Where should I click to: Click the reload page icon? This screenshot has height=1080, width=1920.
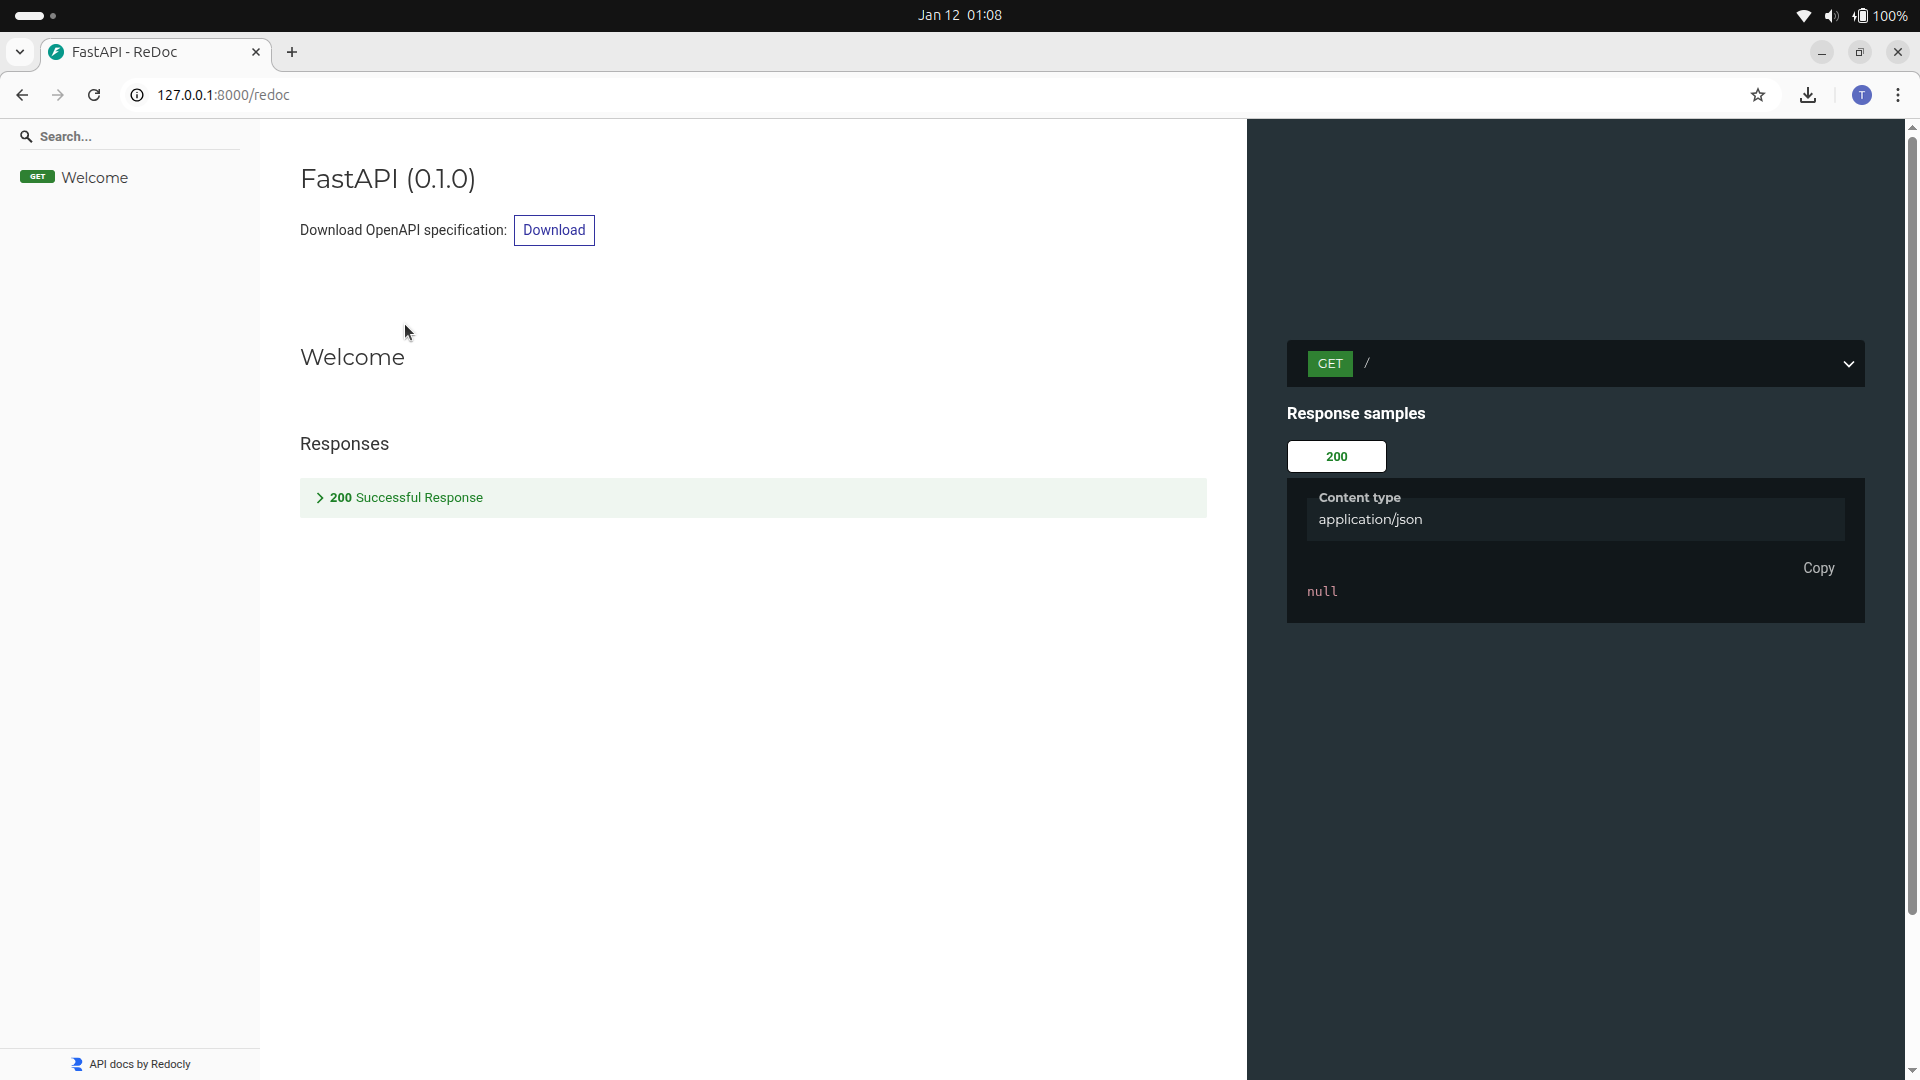click(x=94, y=95)
